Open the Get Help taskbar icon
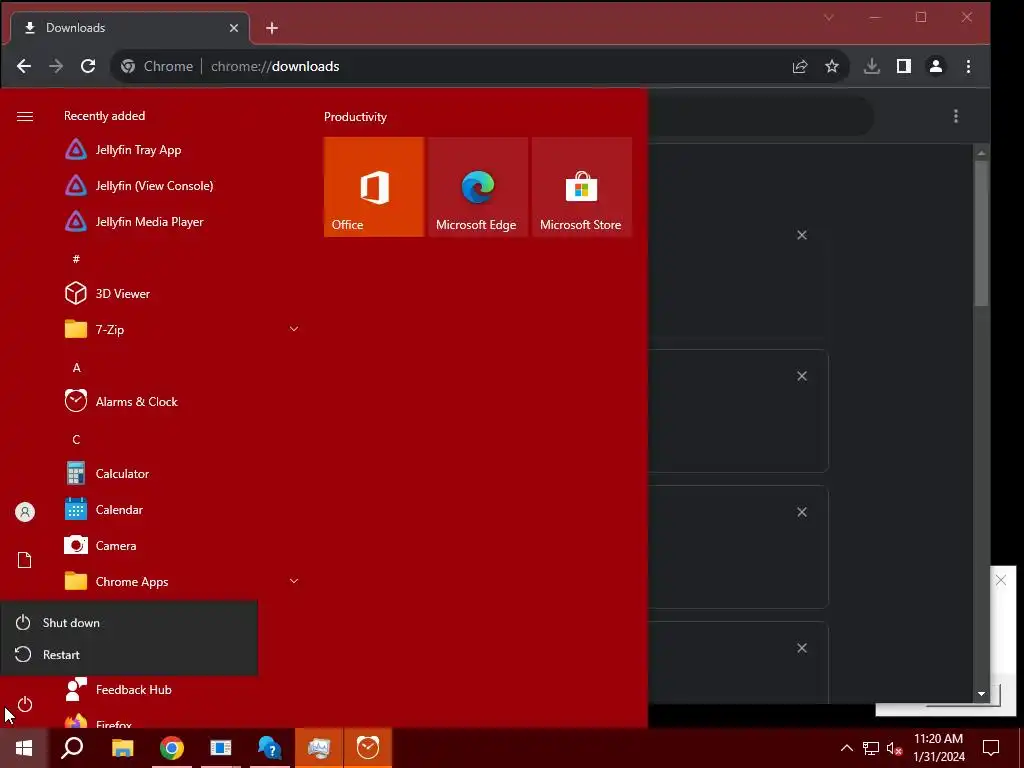 [269, 748]
